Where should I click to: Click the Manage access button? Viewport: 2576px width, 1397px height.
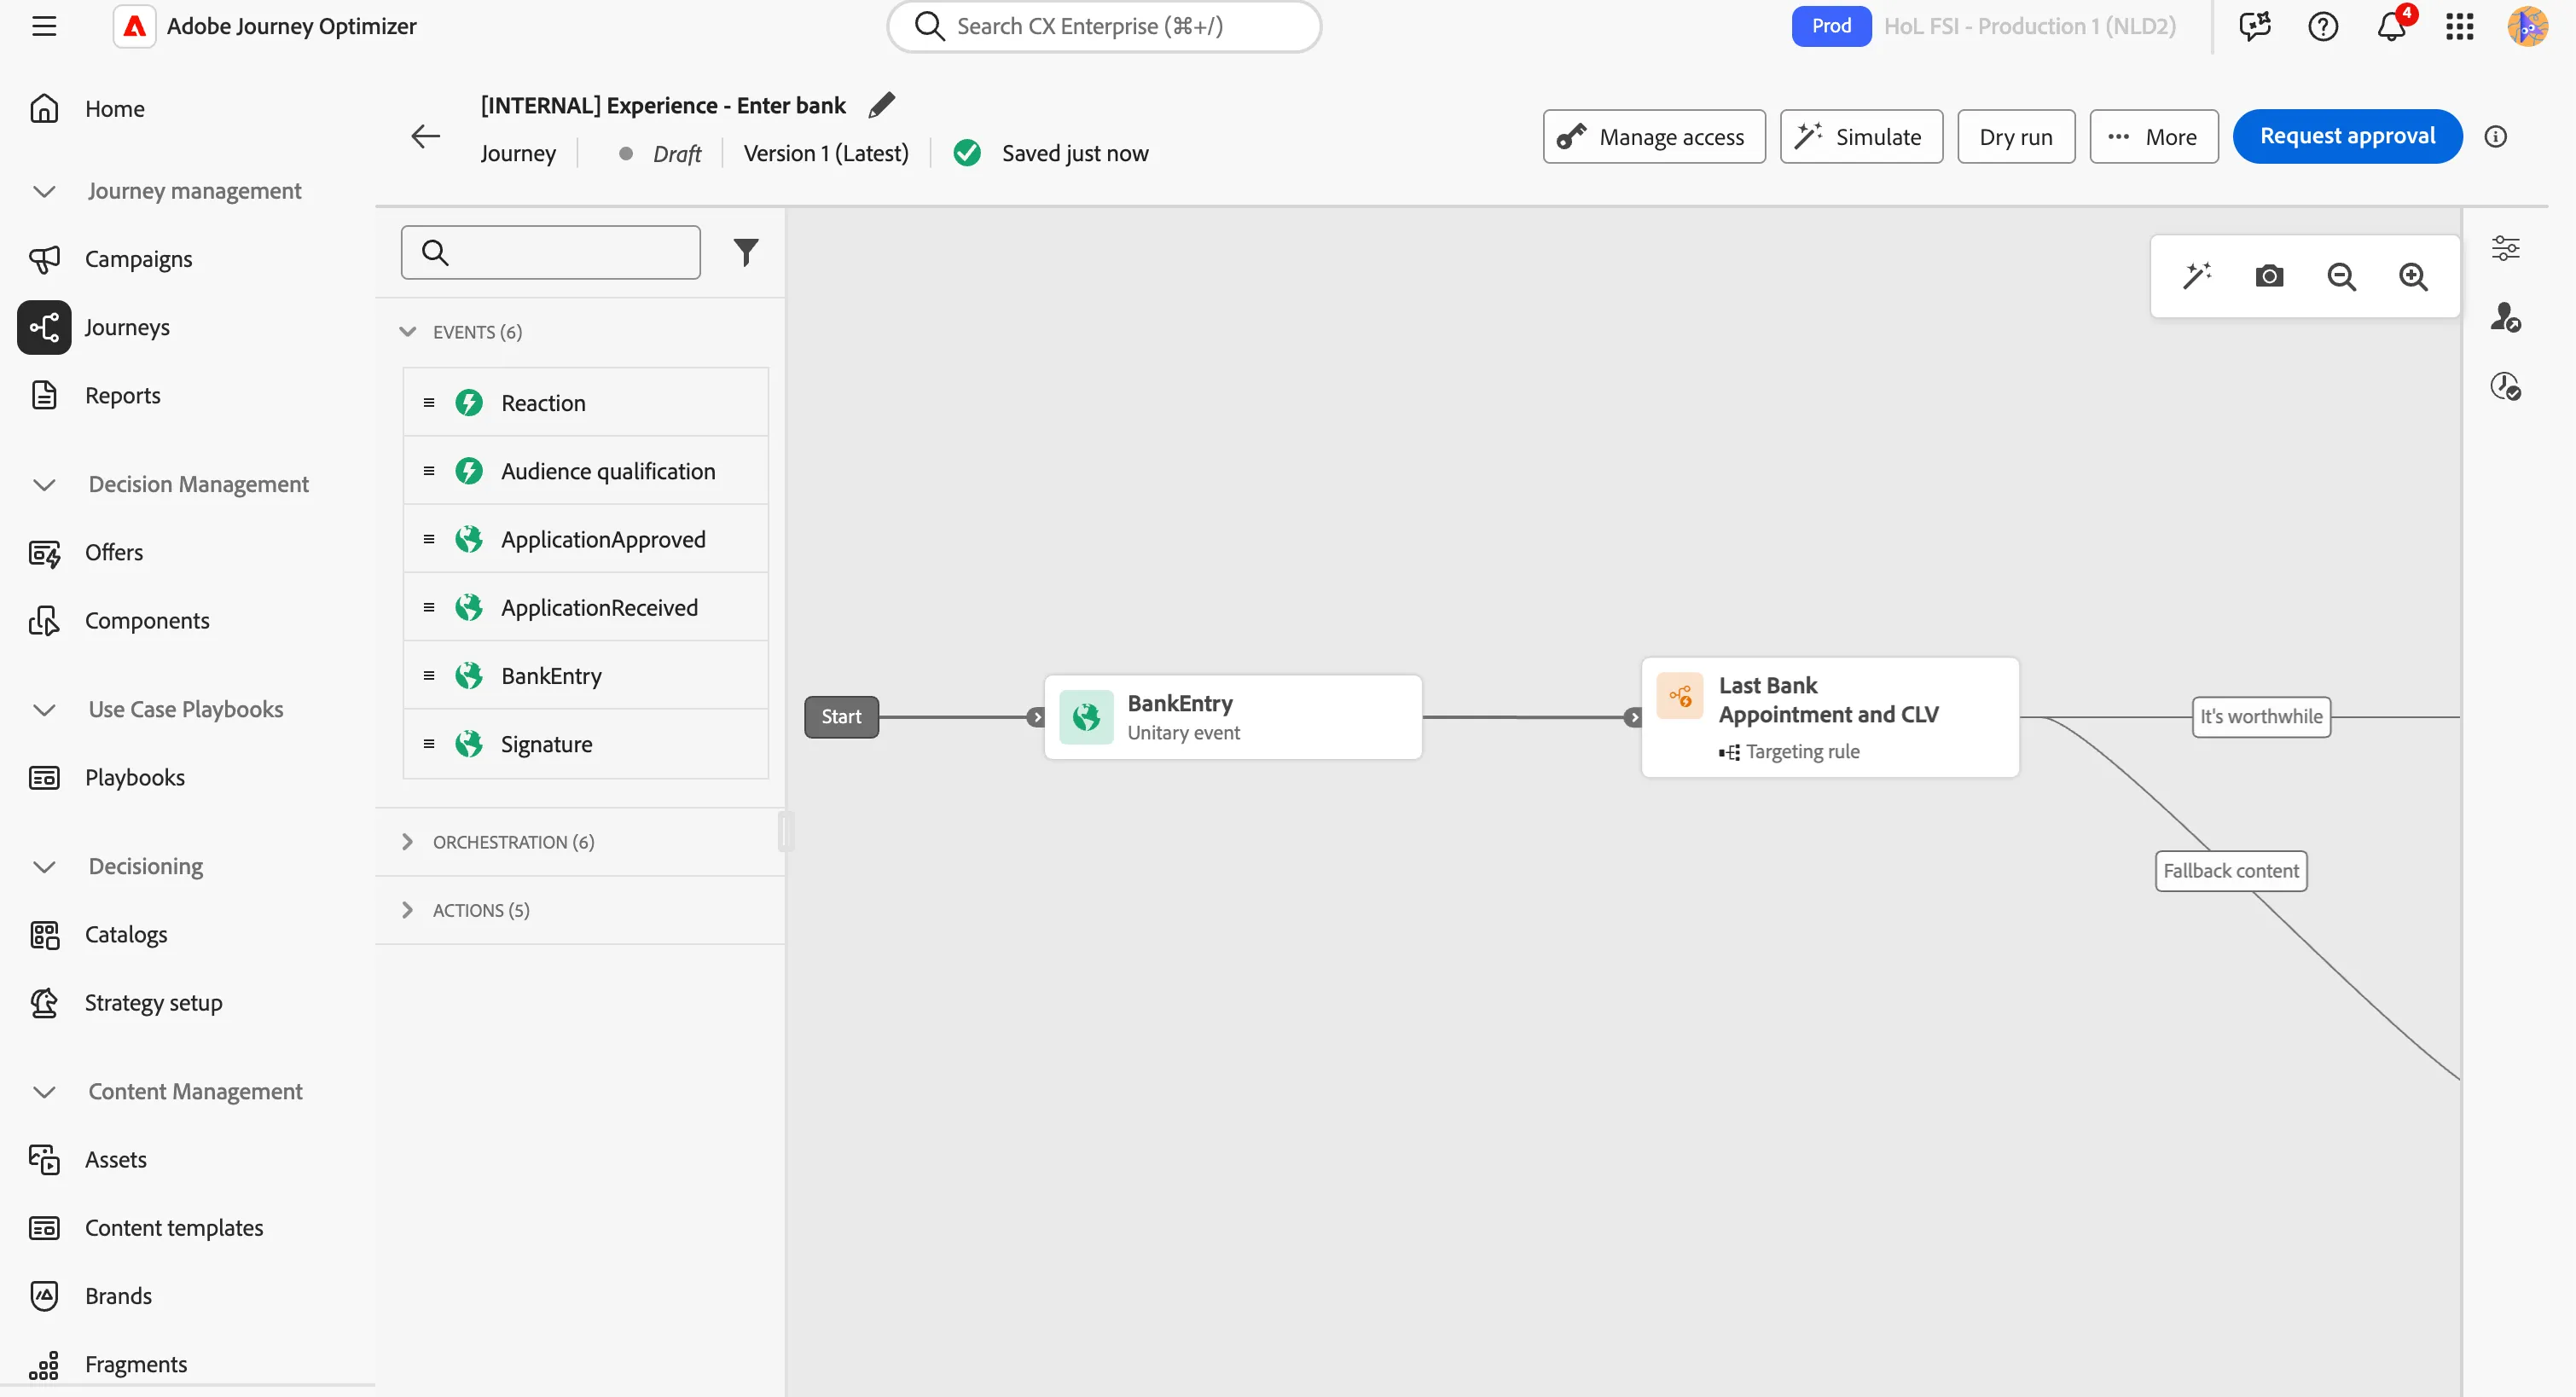(1654, 136)
